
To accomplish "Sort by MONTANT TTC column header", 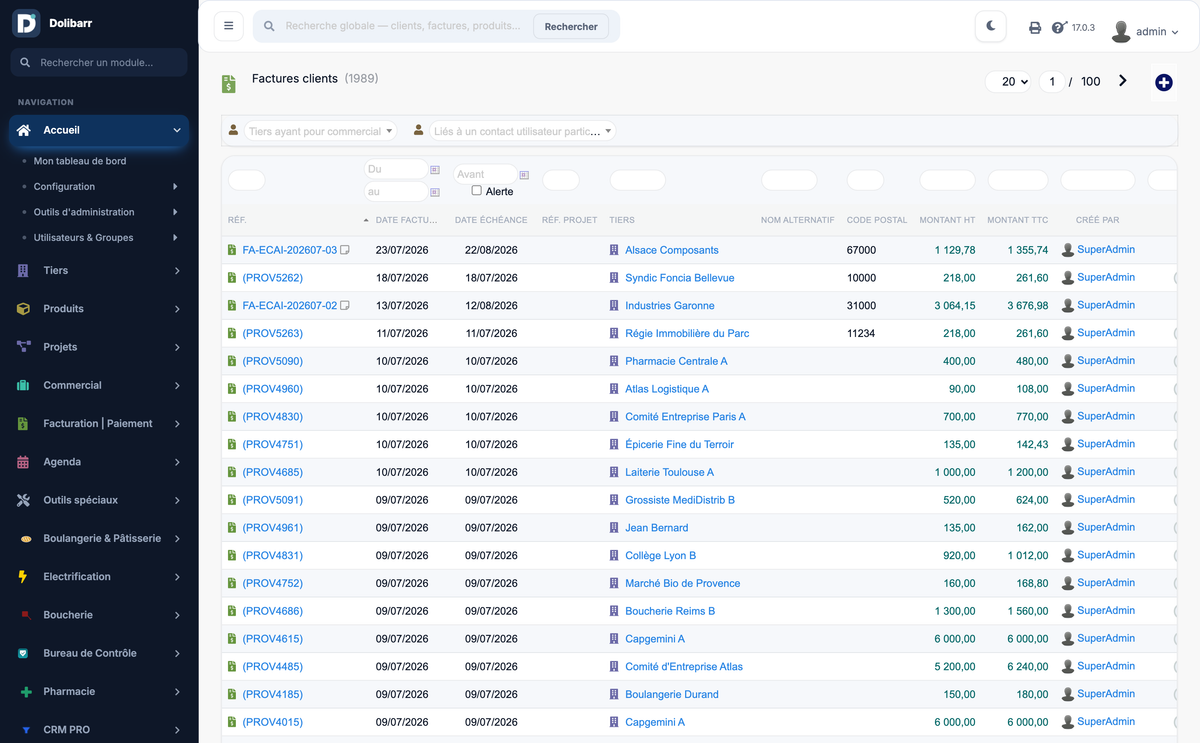I will (x=1018, y=220).
